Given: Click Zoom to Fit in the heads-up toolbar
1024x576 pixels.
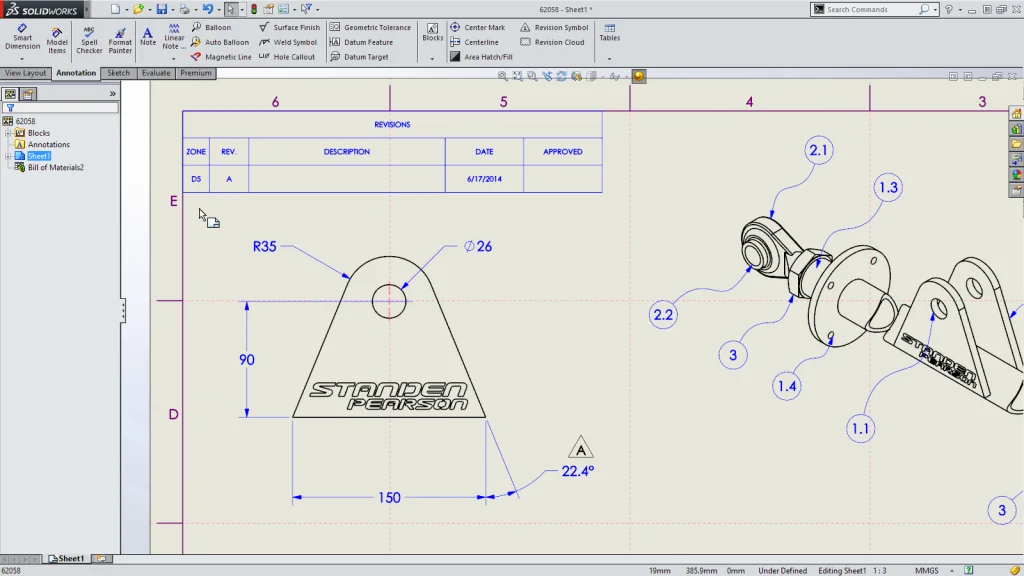Looking at the screenshot, I should (501, 74).
